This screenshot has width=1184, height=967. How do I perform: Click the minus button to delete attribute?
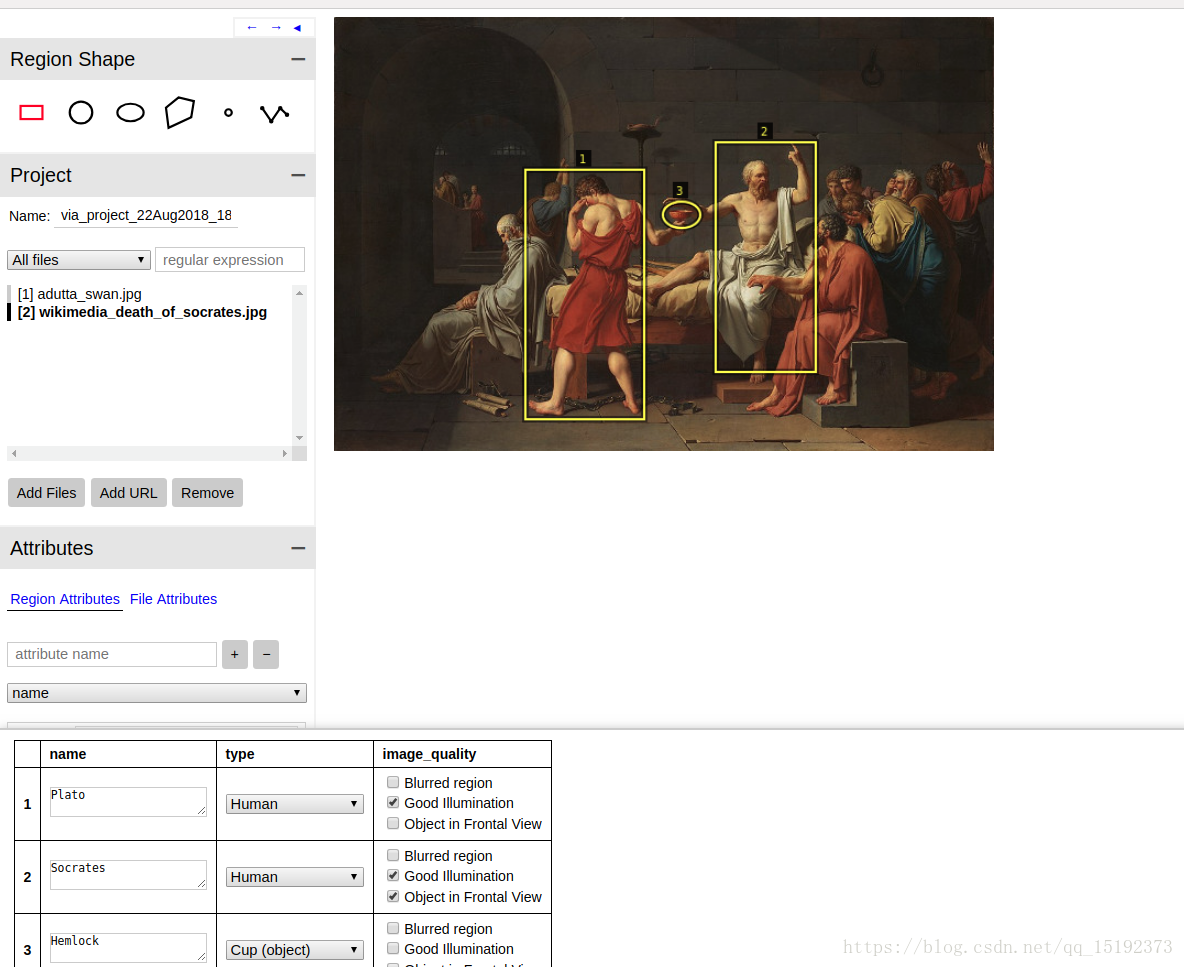(x=266, y=654)
